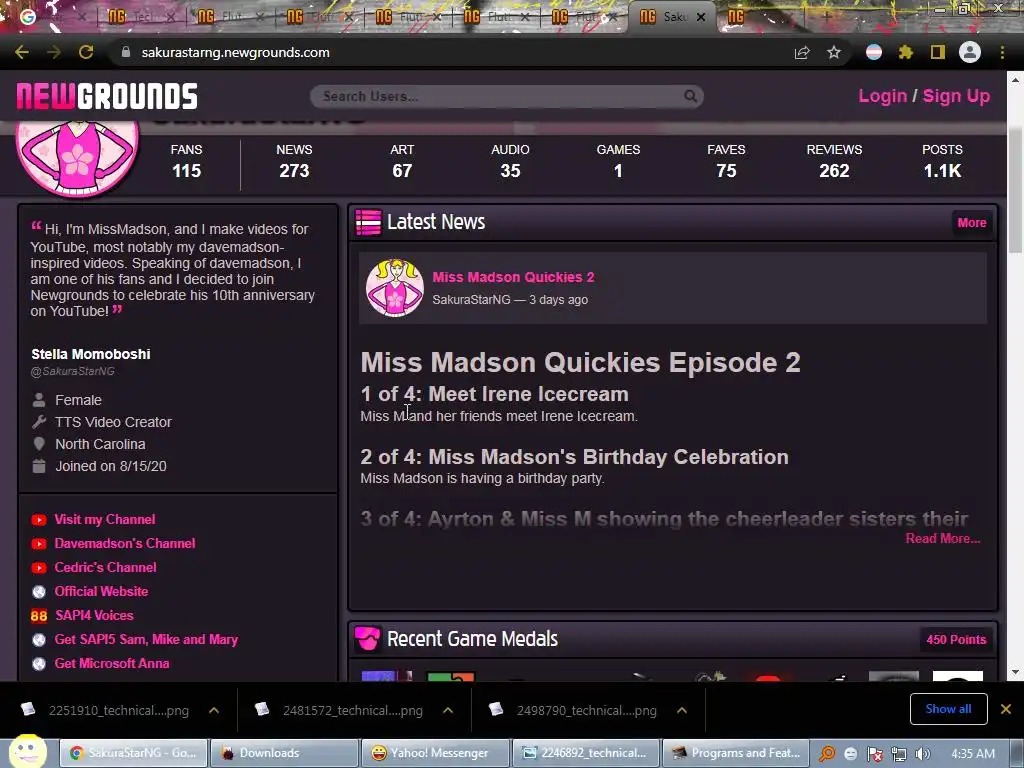
Task: Click the Recent Game Medals icon
Action: click(x=367, y=639)
